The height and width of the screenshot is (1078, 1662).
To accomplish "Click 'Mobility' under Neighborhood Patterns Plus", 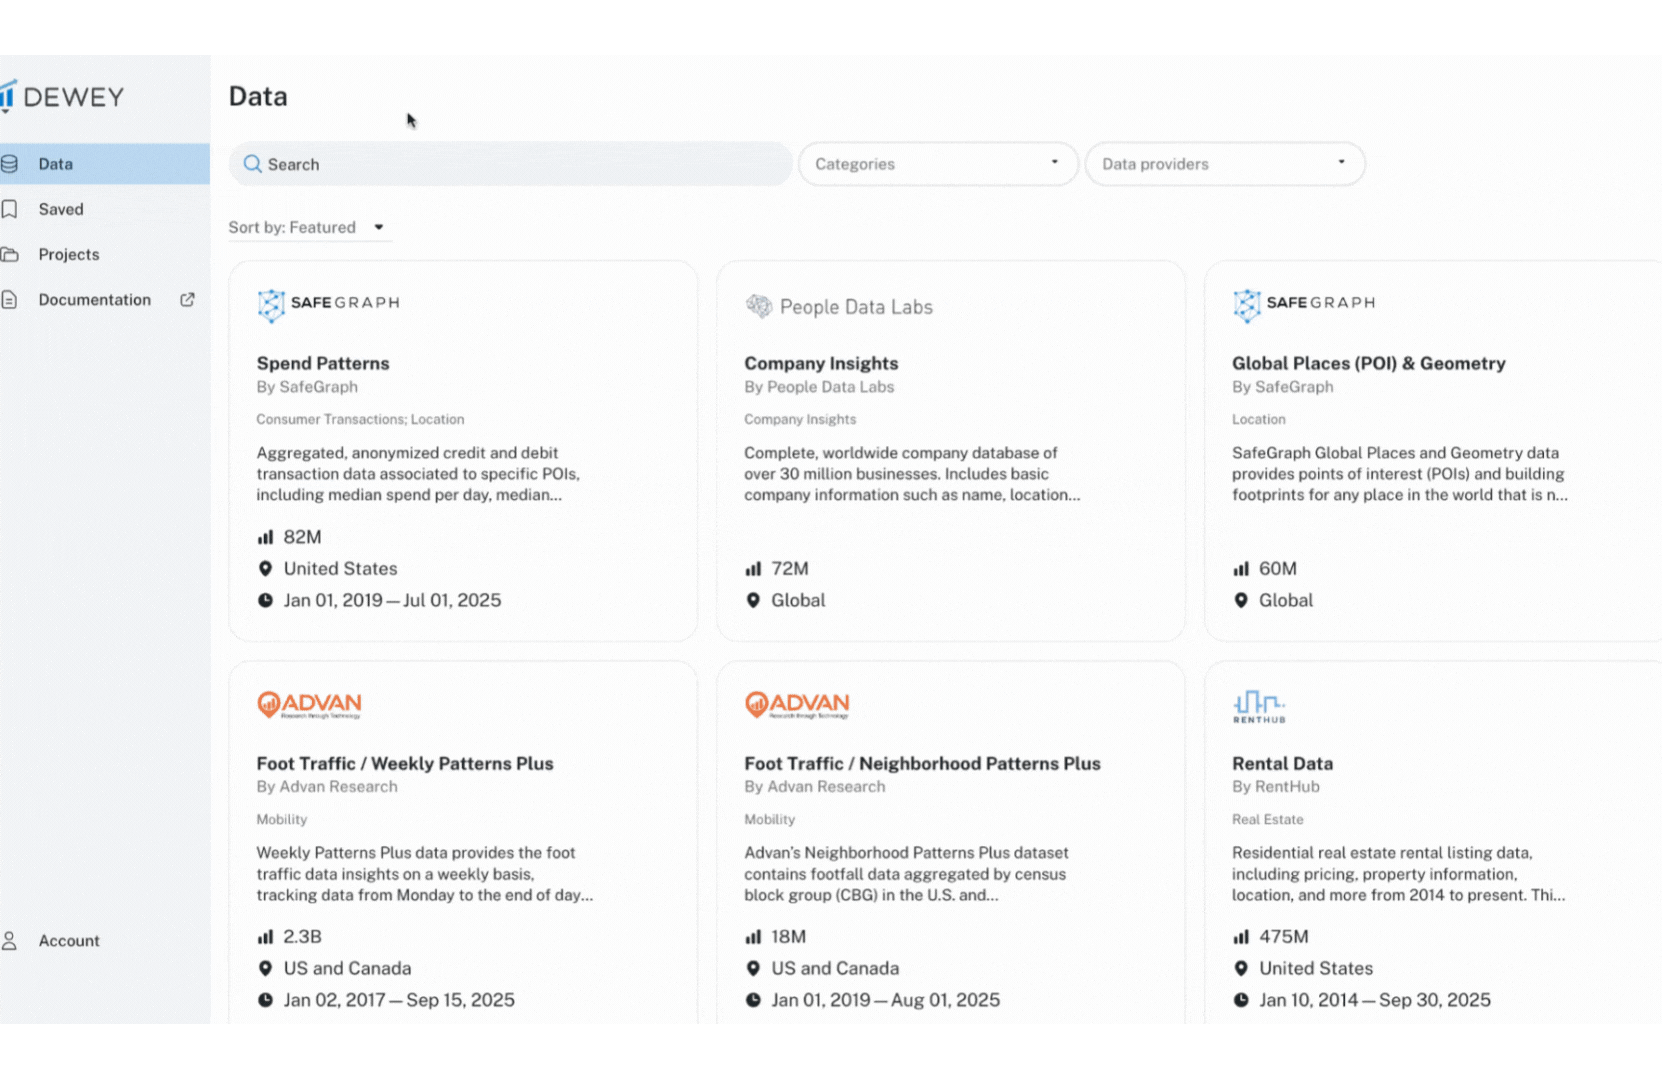I will 769,819.
